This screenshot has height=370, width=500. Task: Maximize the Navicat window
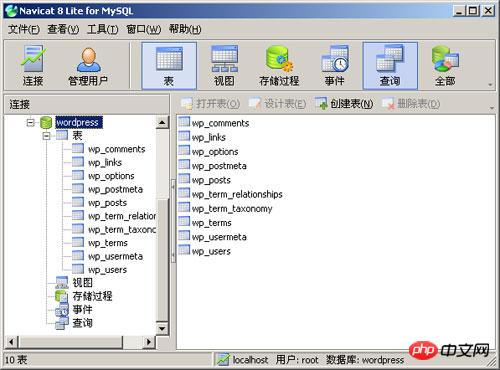point(473,11)
